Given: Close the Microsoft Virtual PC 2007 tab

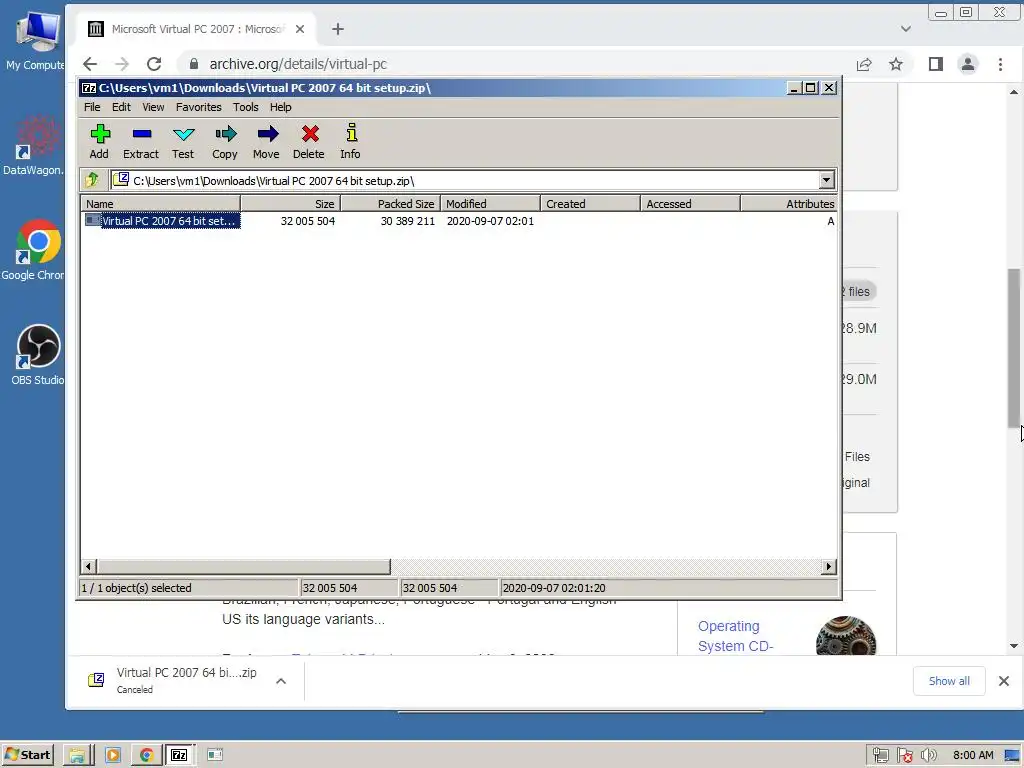Looking at the screenshot, I should point(300,29).
